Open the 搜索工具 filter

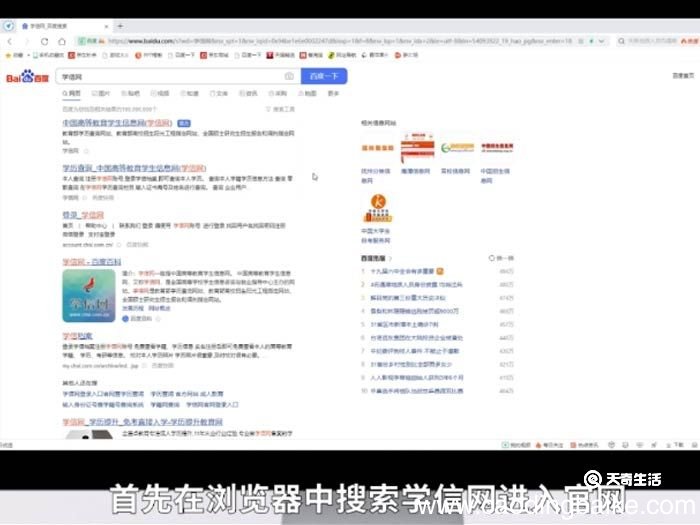pyautogui.click(x=280, y=109)
